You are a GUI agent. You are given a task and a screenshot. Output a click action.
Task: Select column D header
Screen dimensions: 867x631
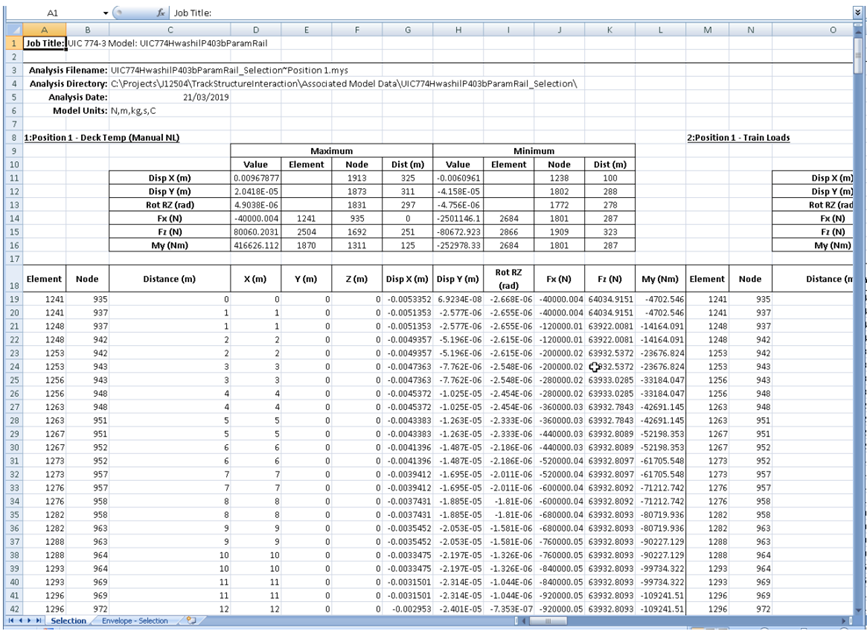click(x=256, y=30)
